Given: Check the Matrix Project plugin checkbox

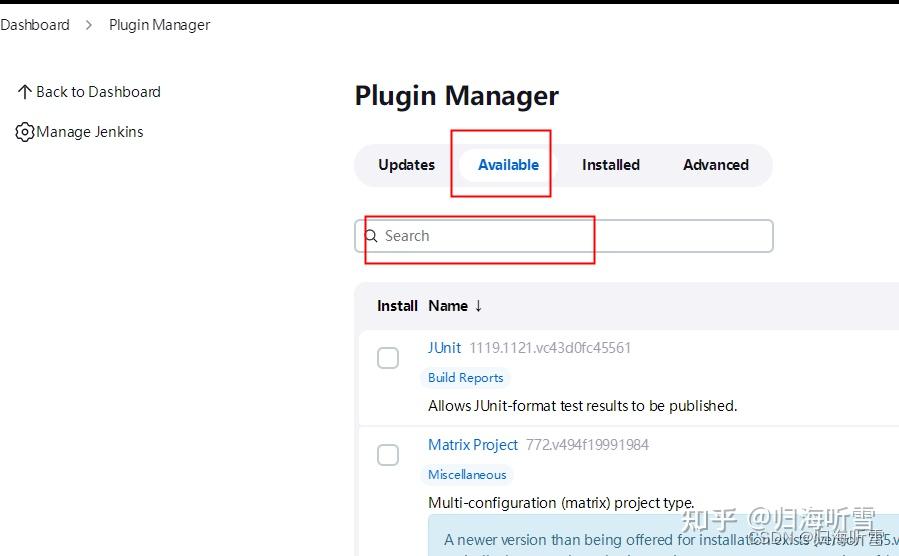Looking at the screenshot, I should click(x=388, y=455).
